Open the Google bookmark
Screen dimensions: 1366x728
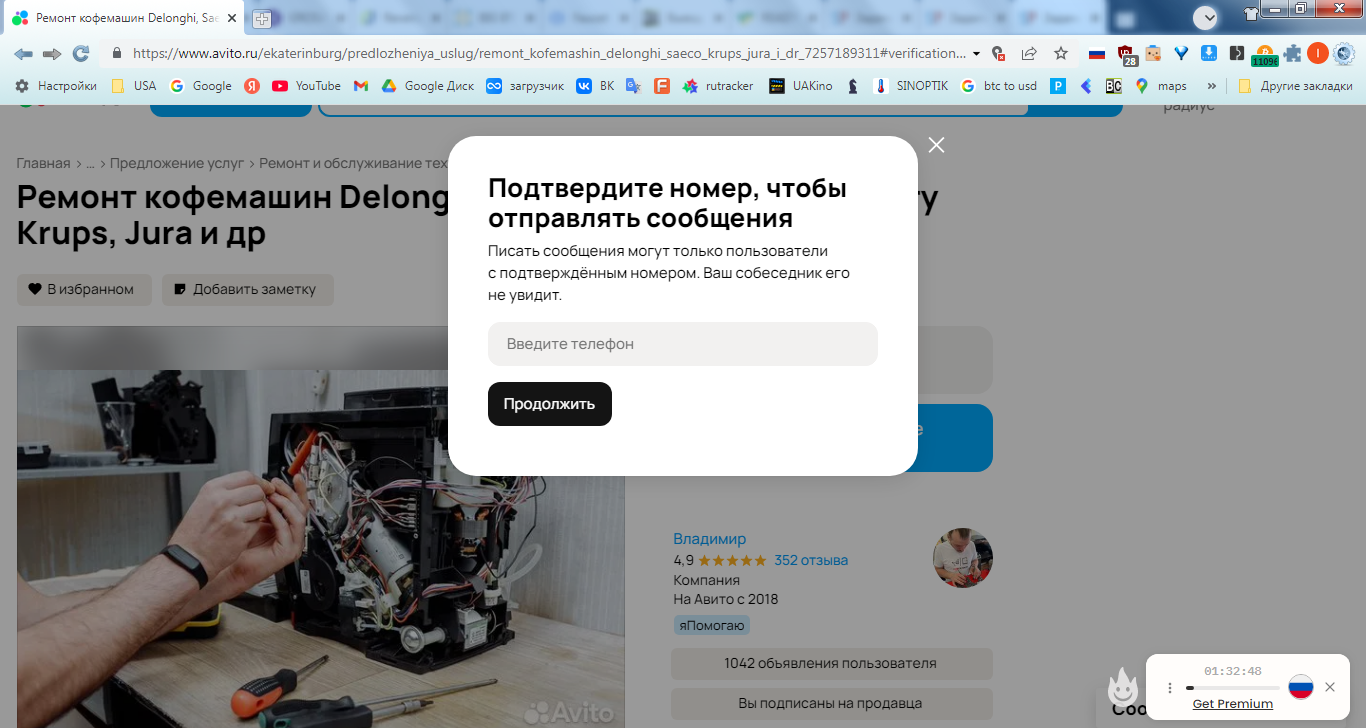point(201,86)
